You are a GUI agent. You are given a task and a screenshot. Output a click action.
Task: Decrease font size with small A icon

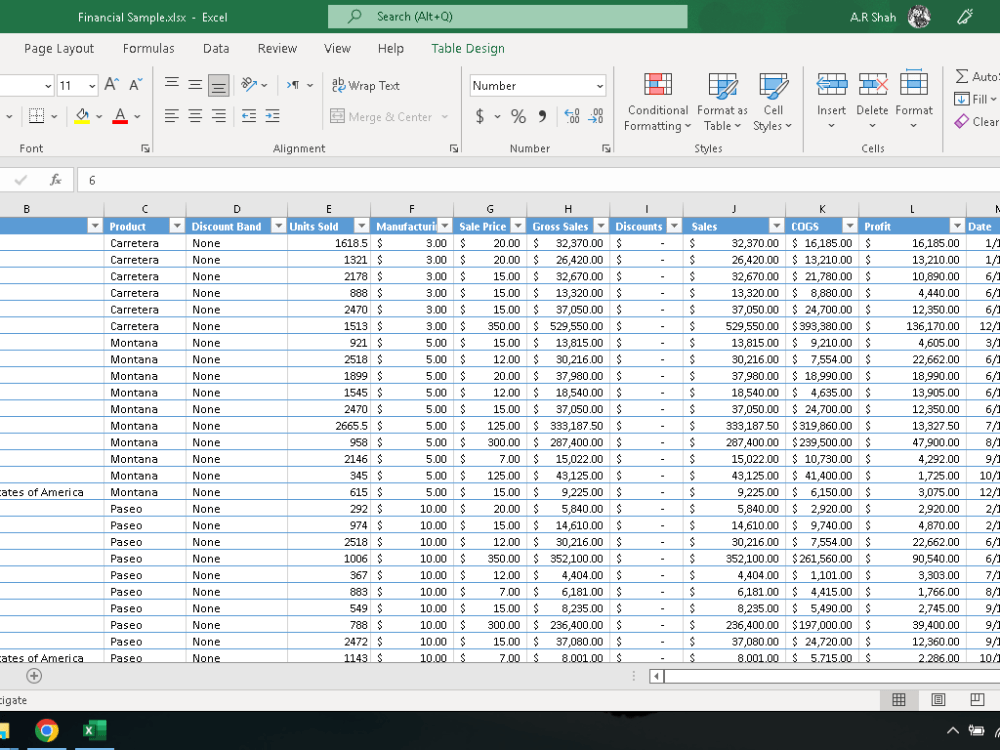click(x=135, y=85)
